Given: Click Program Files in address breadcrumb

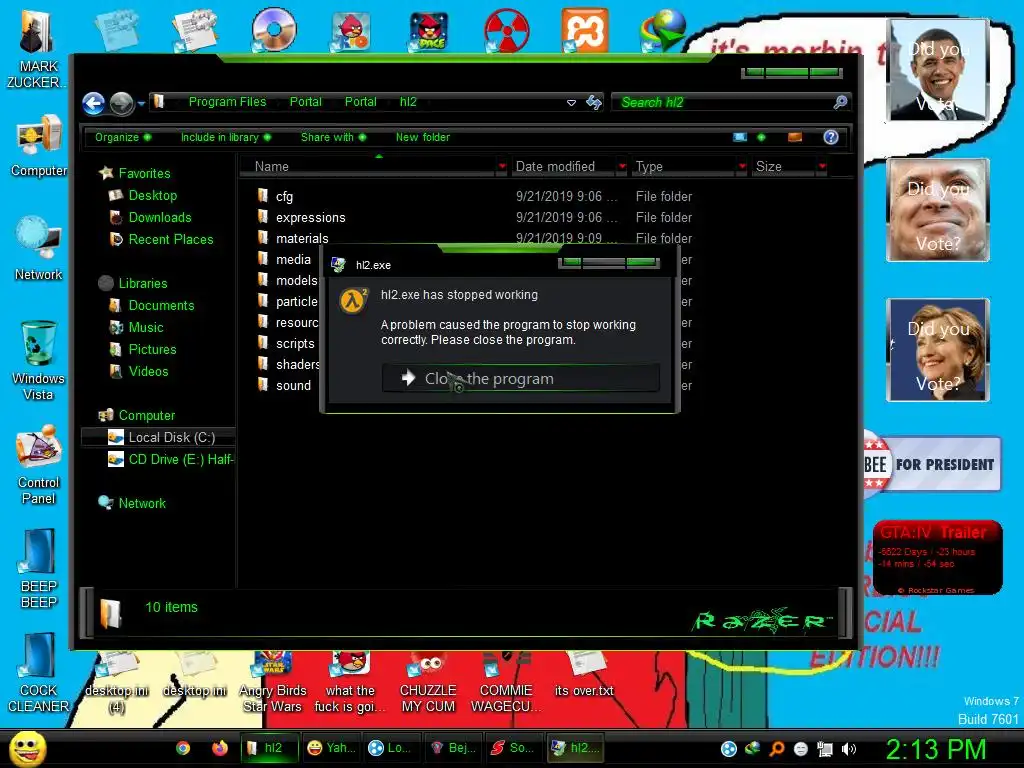Looking at the screenshot, I should click(x=227, y=102).
